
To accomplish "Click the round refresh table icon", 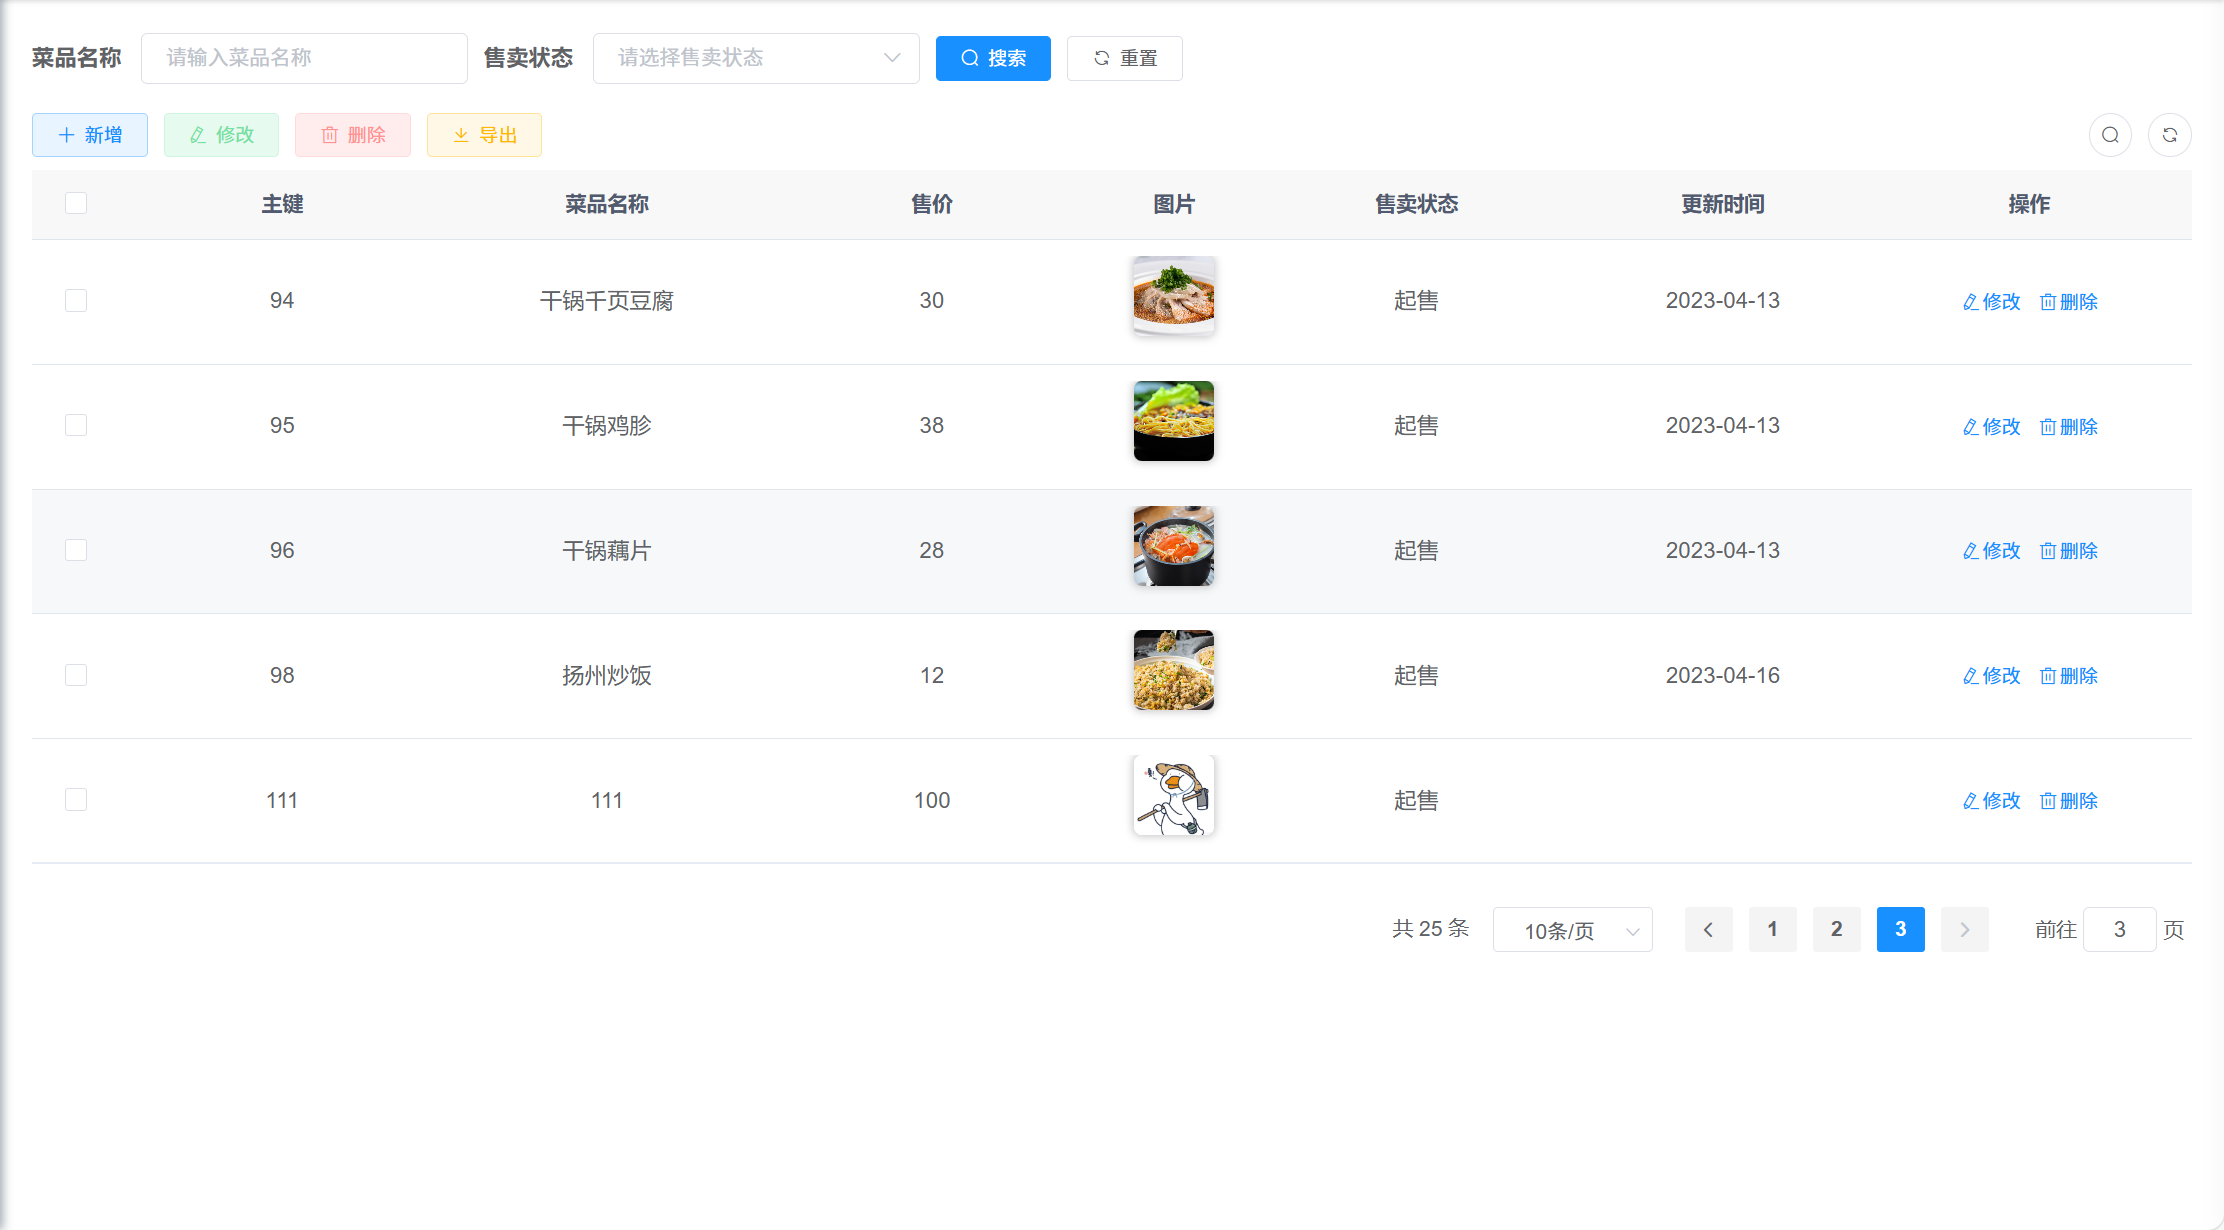I will click(x=2169, y=135).
